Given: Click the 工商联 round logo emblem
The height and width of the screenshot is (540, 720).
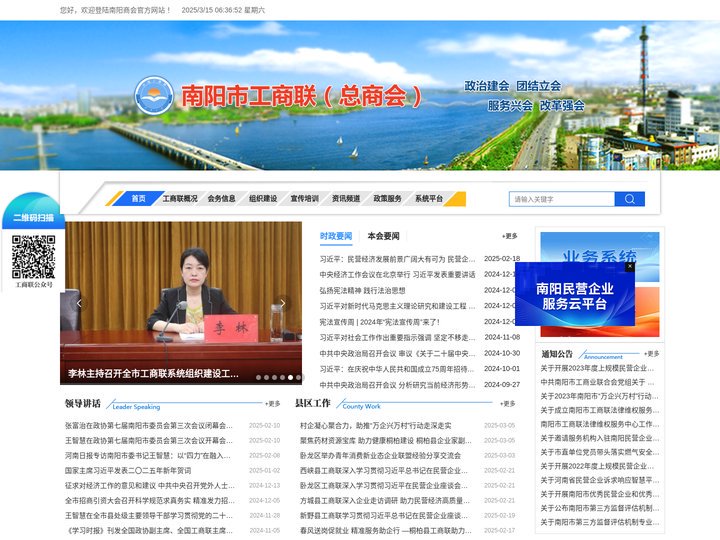Looking at the screenshot, I should pos(154,96).
